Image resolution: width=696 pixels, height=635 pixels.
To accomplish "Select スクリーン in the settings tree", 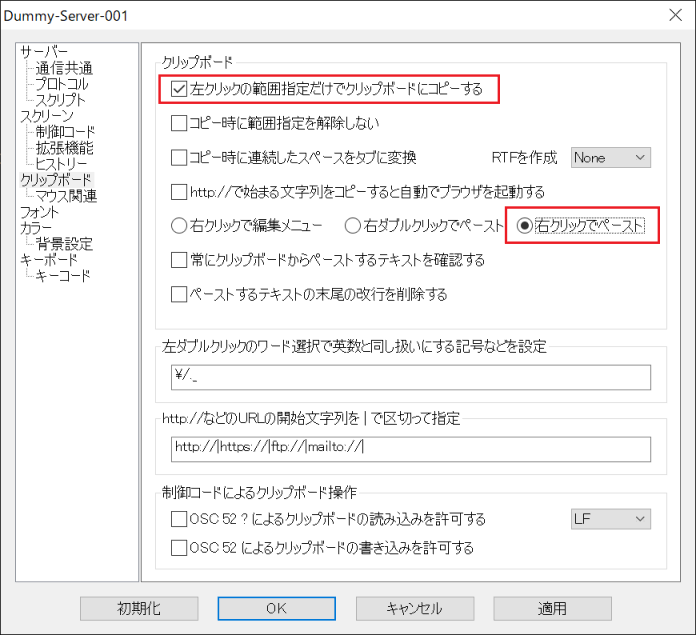I will (x=47, y=116).
